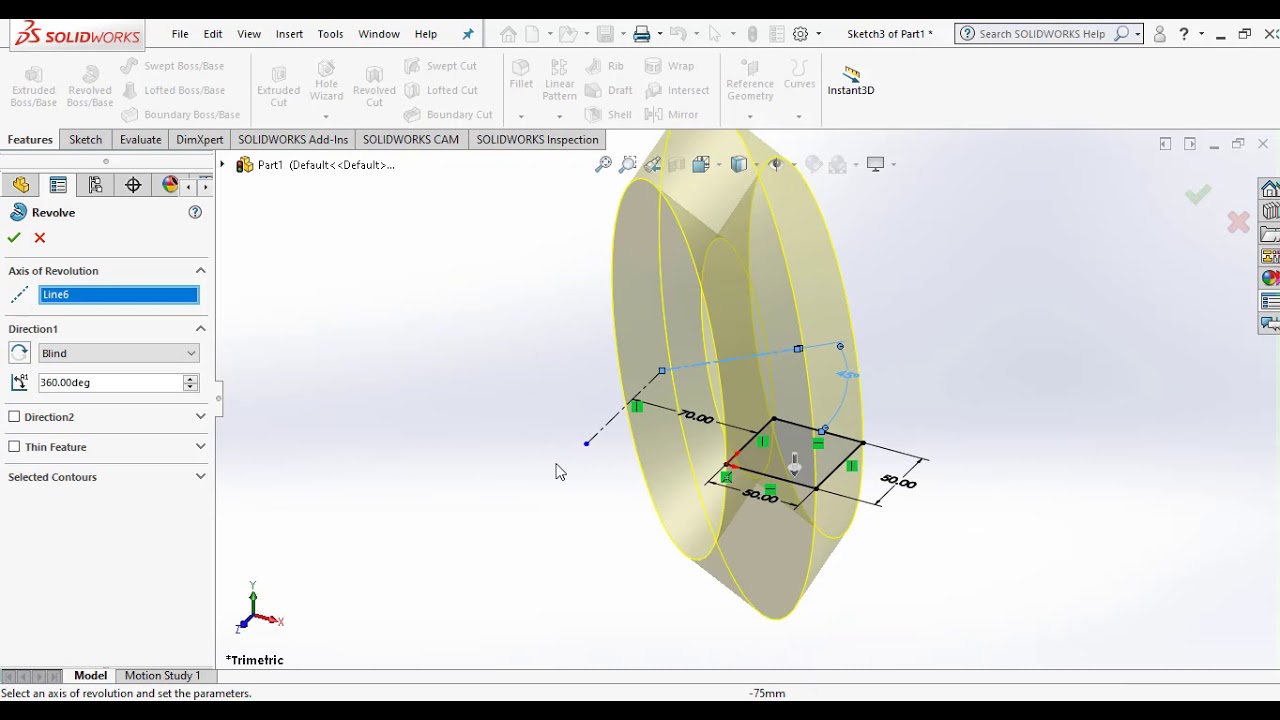Open the Blind revolve type dropdown
Viewport: 1280px width, 720px height.
119,353
